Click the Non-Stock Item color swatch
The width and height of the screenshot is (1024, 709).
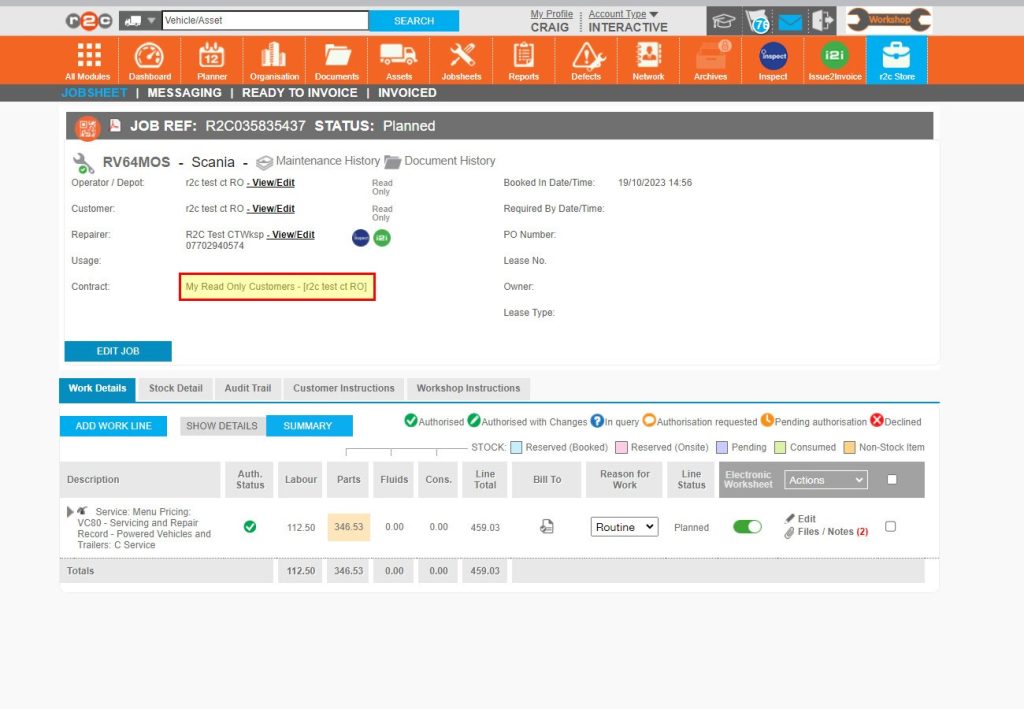tap(849, 447)
